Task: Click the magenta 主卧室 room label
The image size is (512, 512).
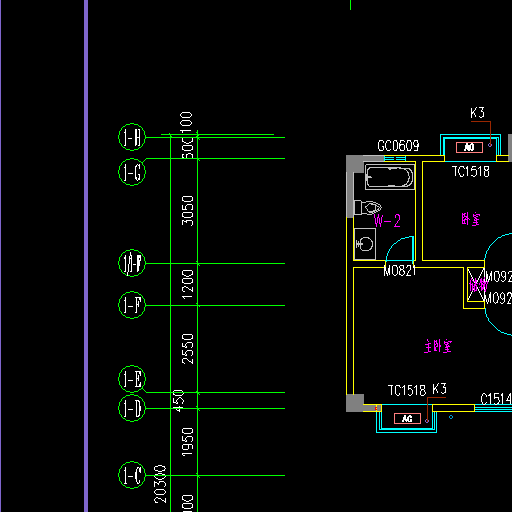Action: point(438,346)
